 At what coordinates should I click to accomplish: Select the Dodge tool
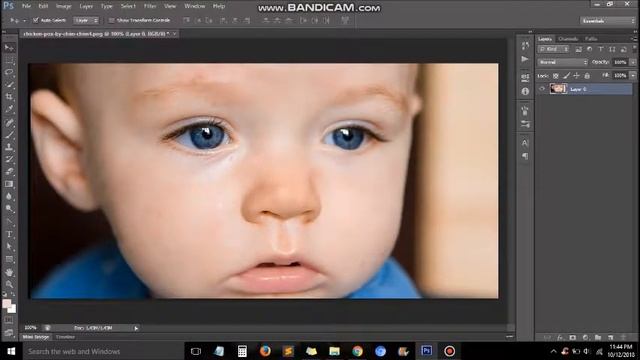coord(9,209)
